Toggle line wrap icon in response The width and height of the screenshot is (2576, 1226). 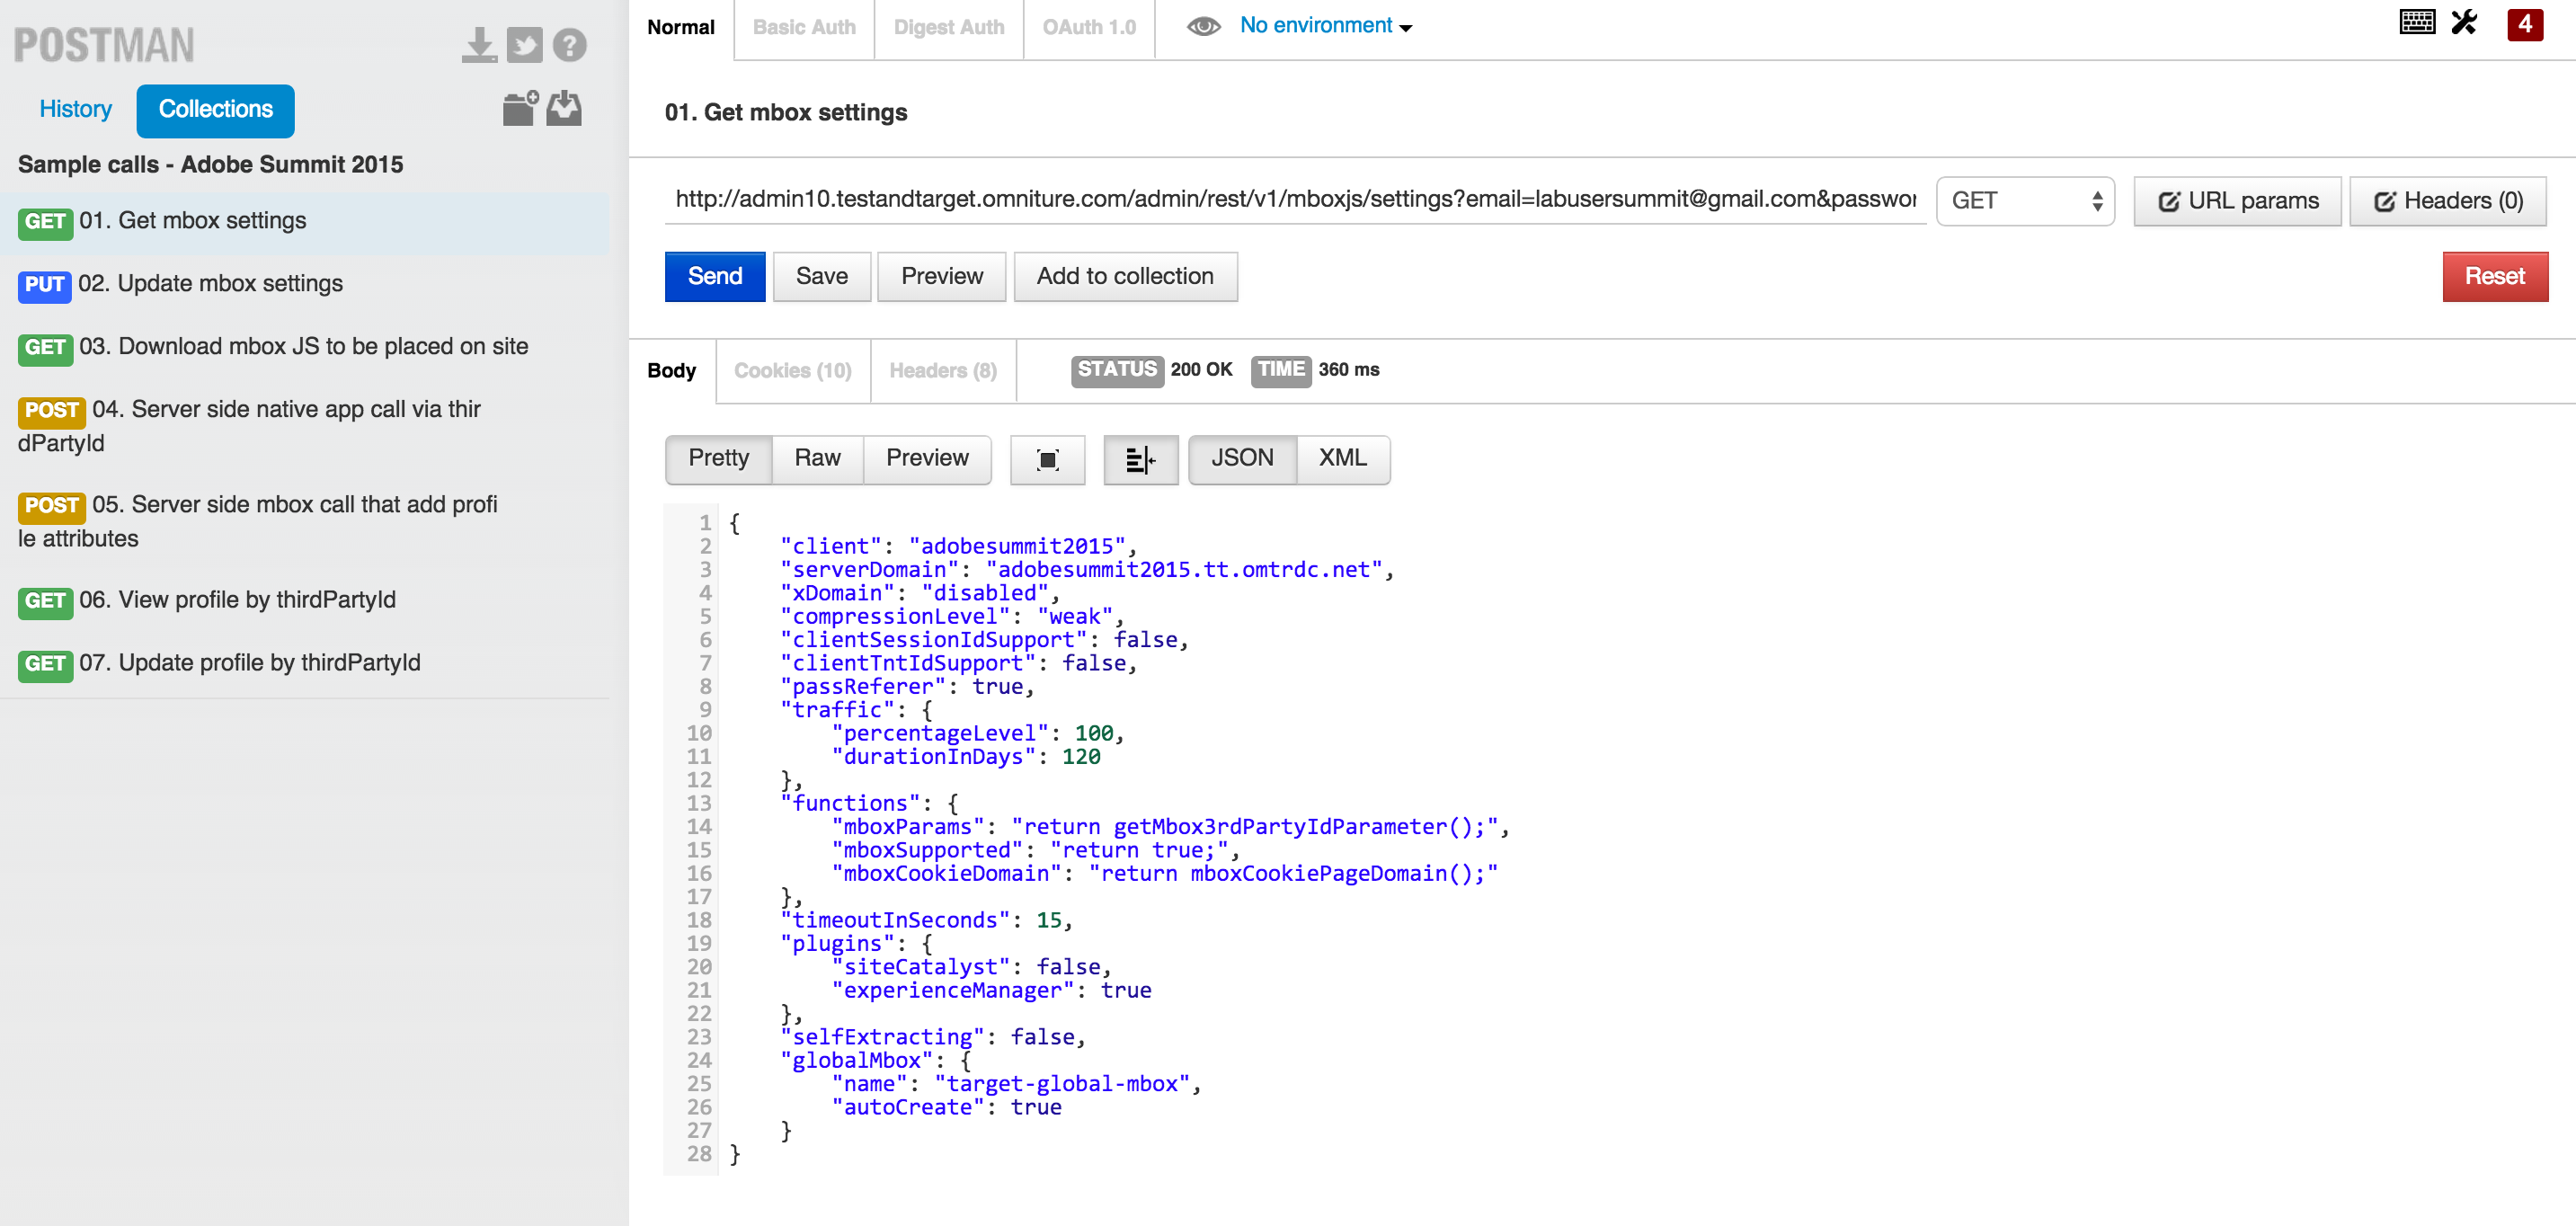click(x=1140, y=459)
